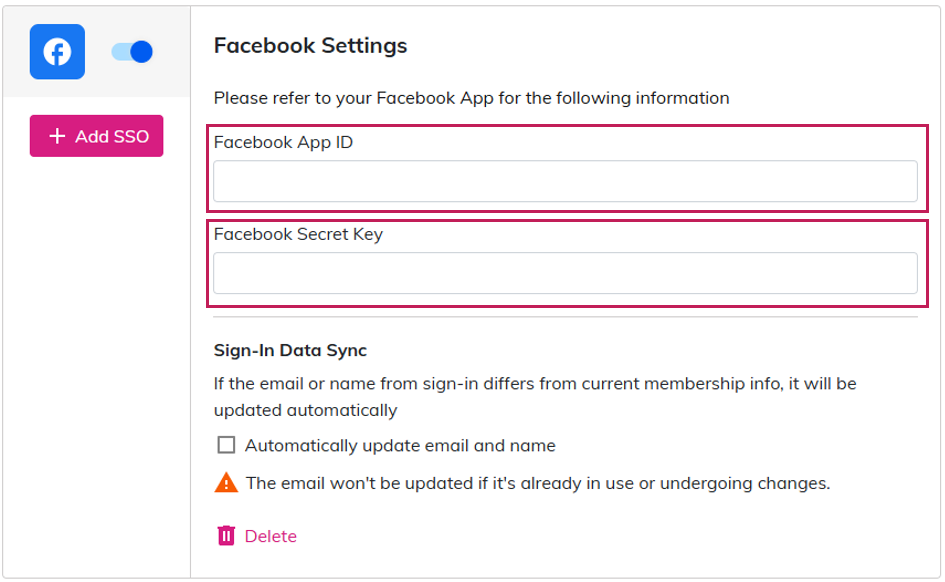Click the Facebook Settings heading
Screen dimensions: 945x582
click(x=310, y=46)
